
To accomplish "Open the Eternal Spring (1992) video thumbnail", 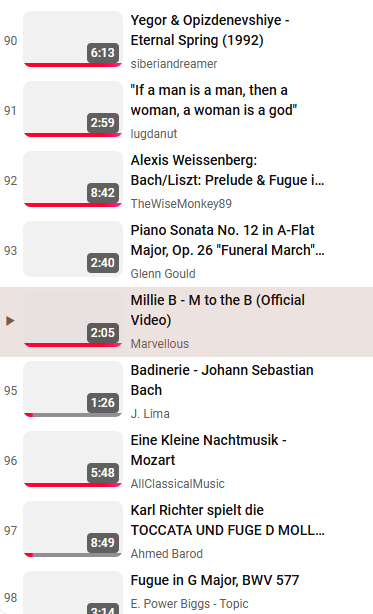I will pos(73,39).
